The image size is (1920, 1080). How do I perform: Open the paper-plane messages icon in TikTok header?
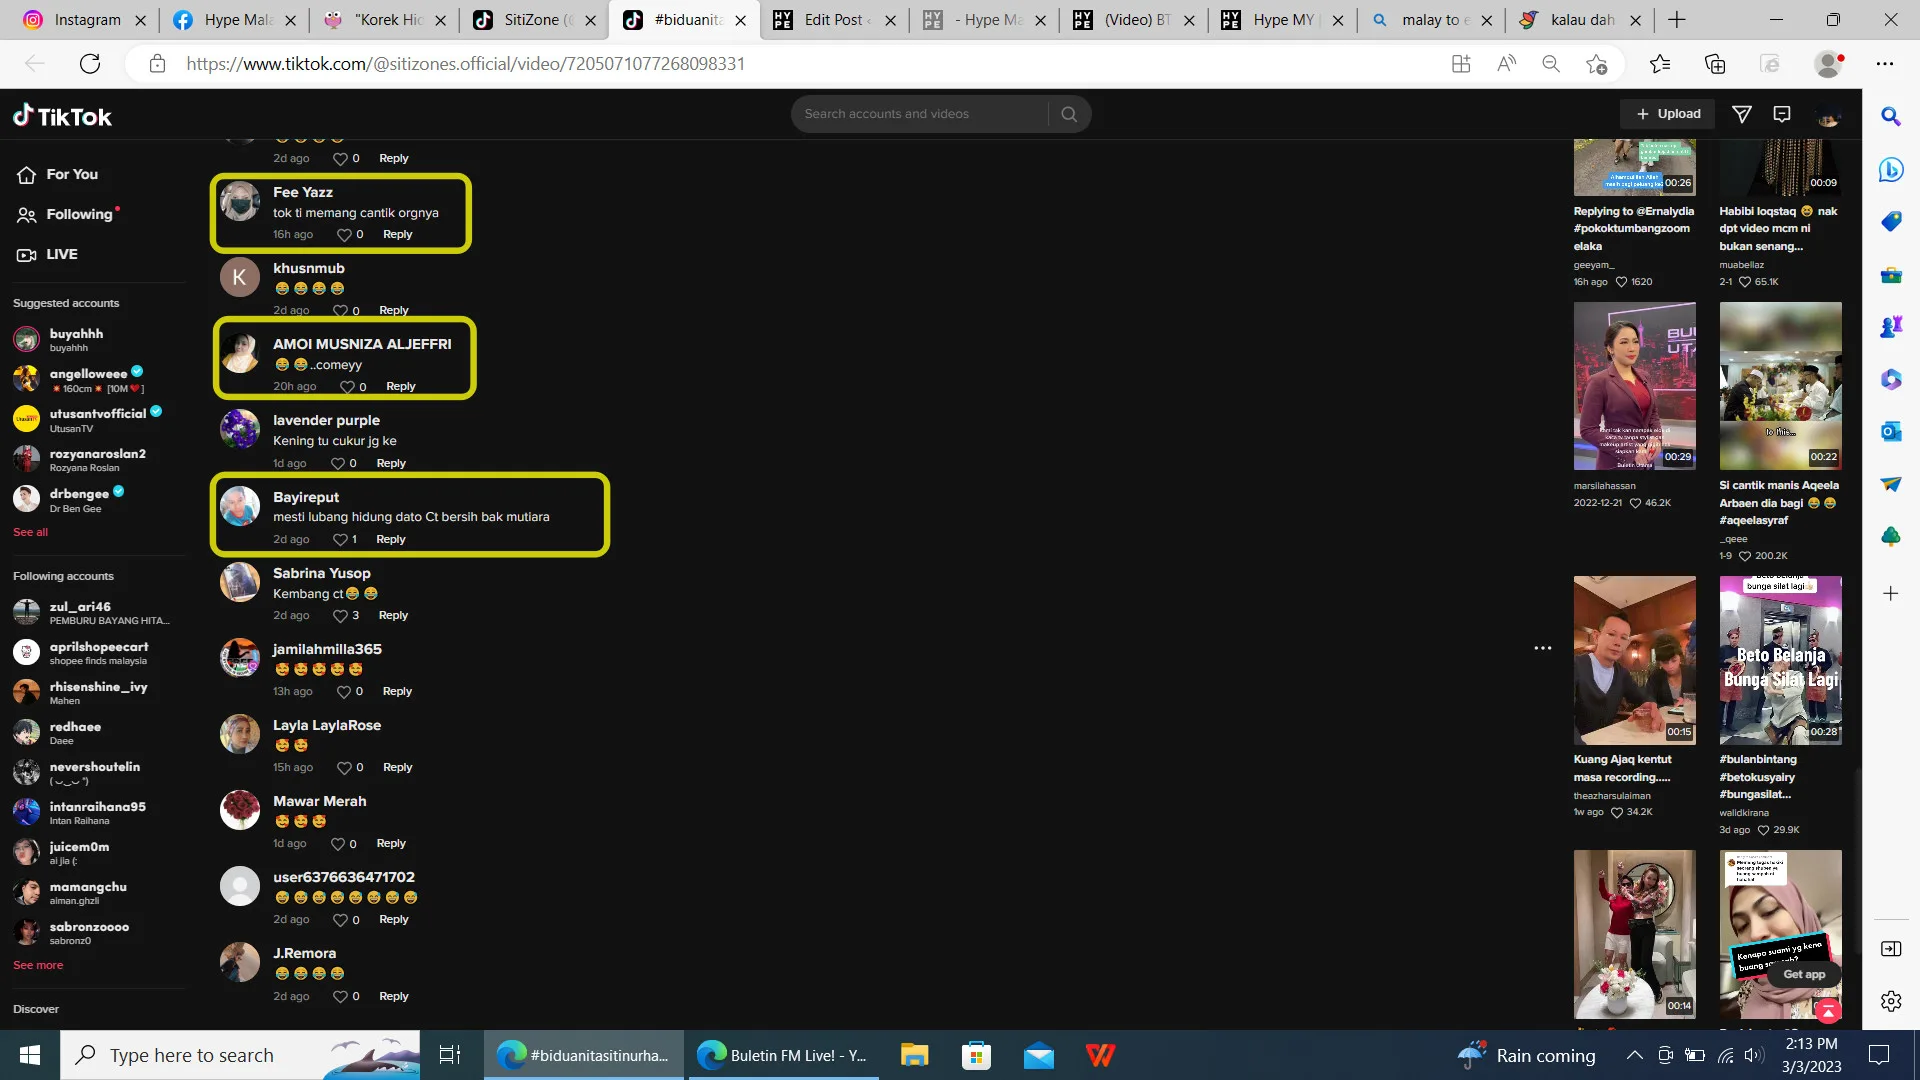click(1742, 114)
